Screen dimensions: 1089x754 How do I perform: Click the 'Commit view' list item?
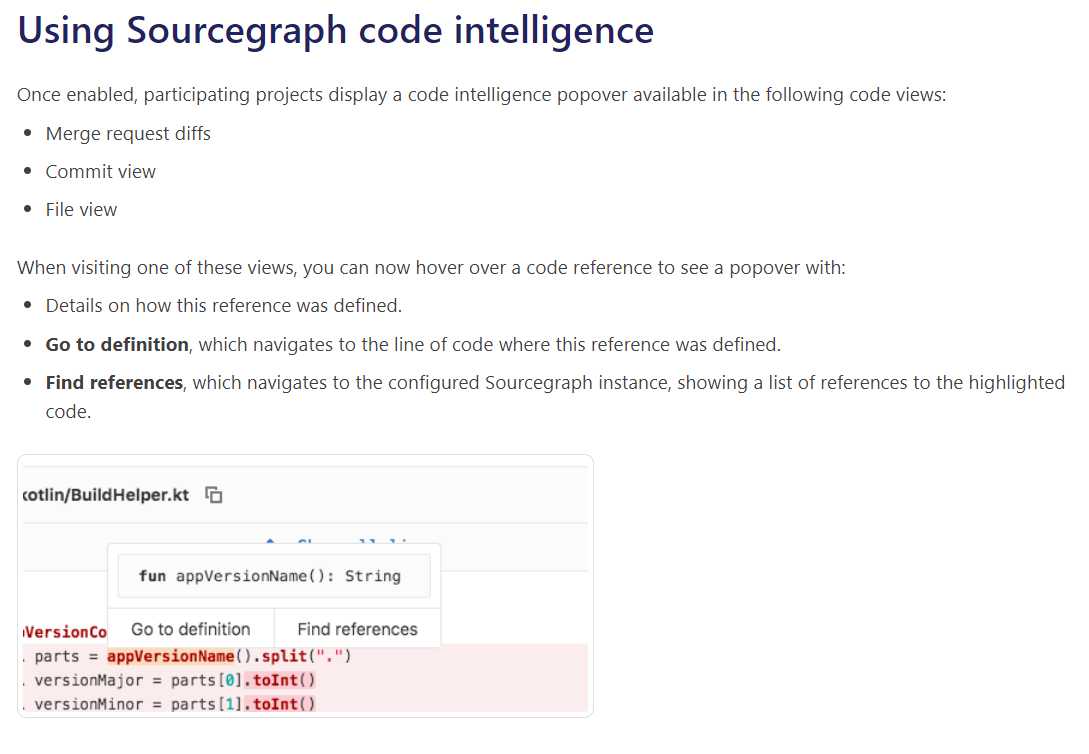[101, 171]
